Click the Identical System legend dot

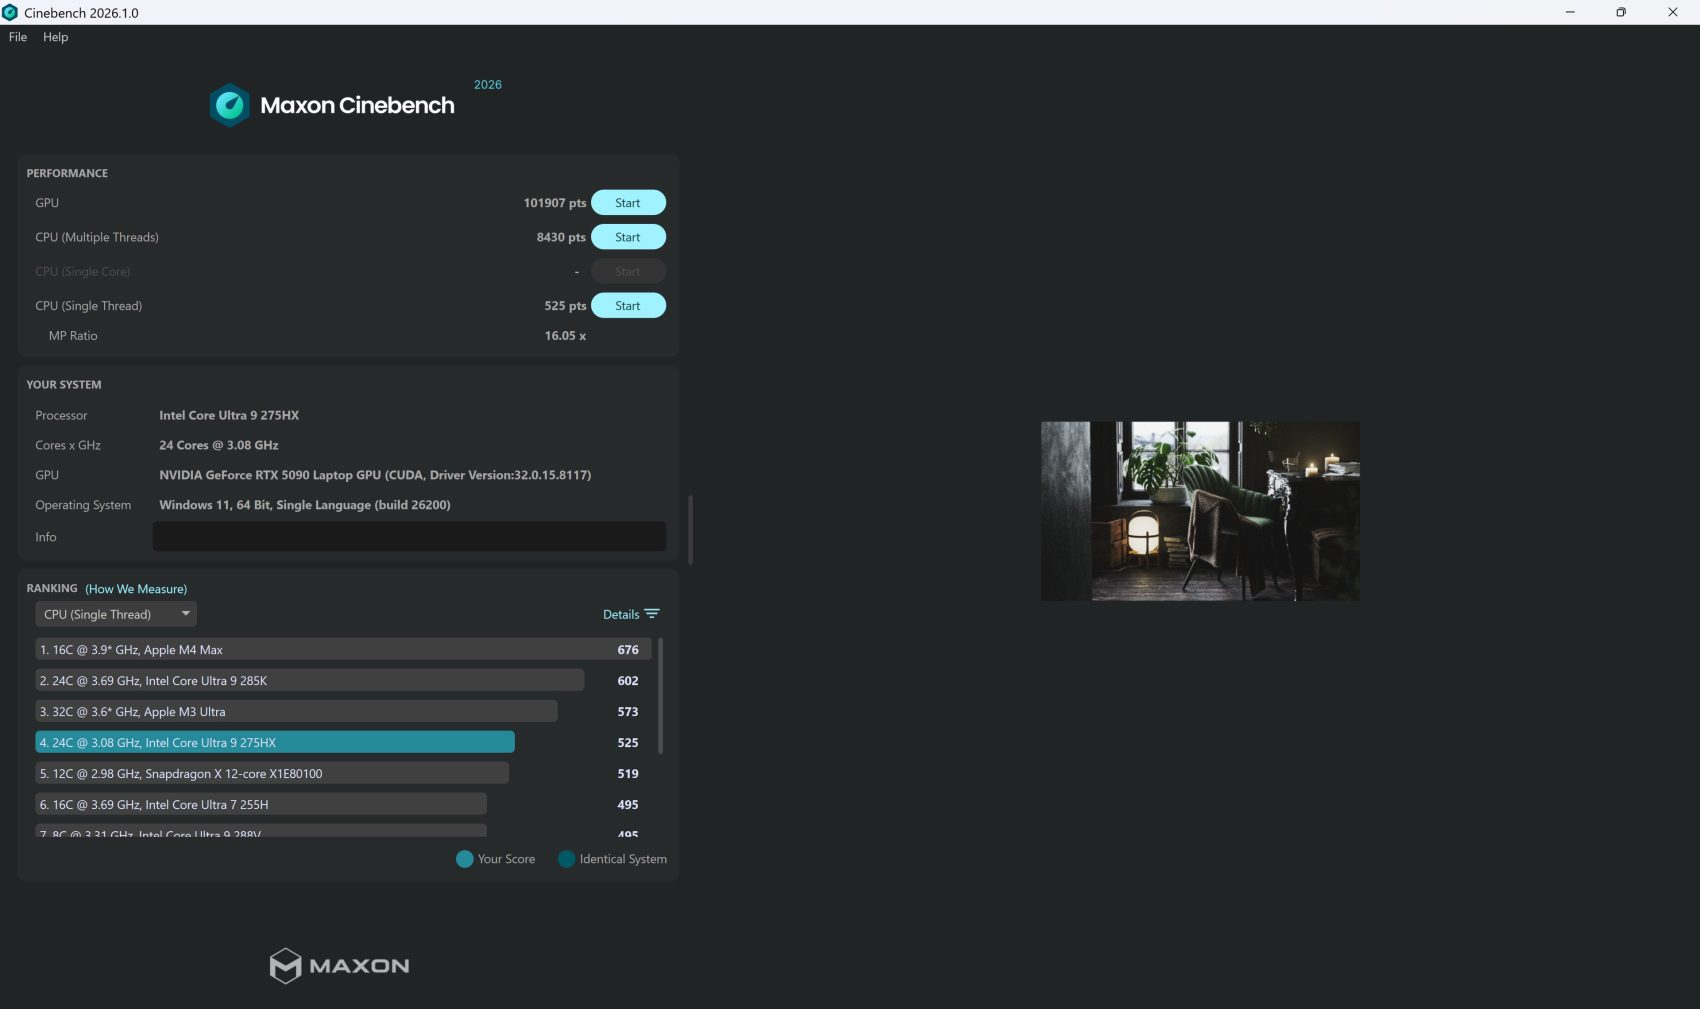(x=566, y=859)
